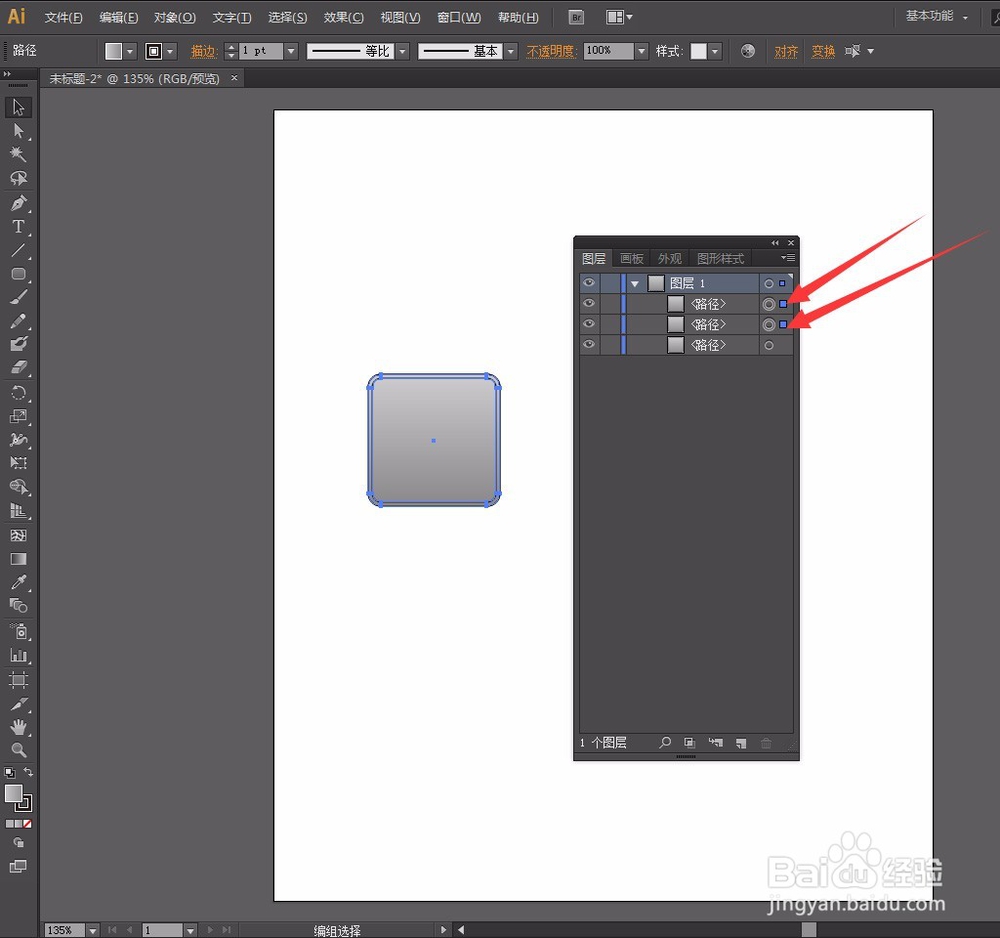Open the 对象(O) menu
The width and height of the screenshot is (1000, 938).
175,17
